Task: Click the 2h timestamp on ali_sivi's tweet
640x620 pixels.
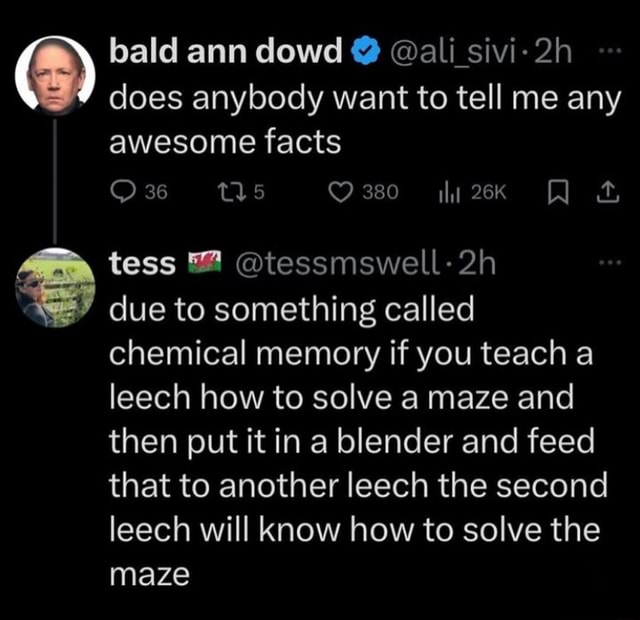Action: pyautogui.click(x=551, y=54)
